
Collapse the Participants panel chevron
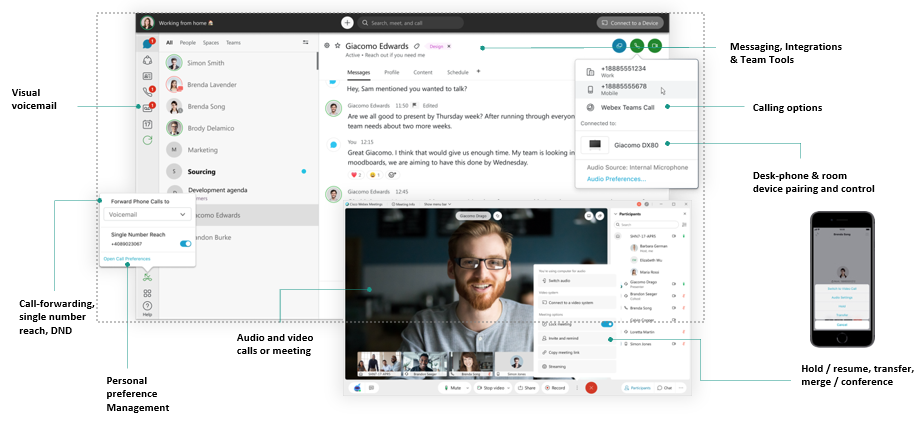[615, 214]
